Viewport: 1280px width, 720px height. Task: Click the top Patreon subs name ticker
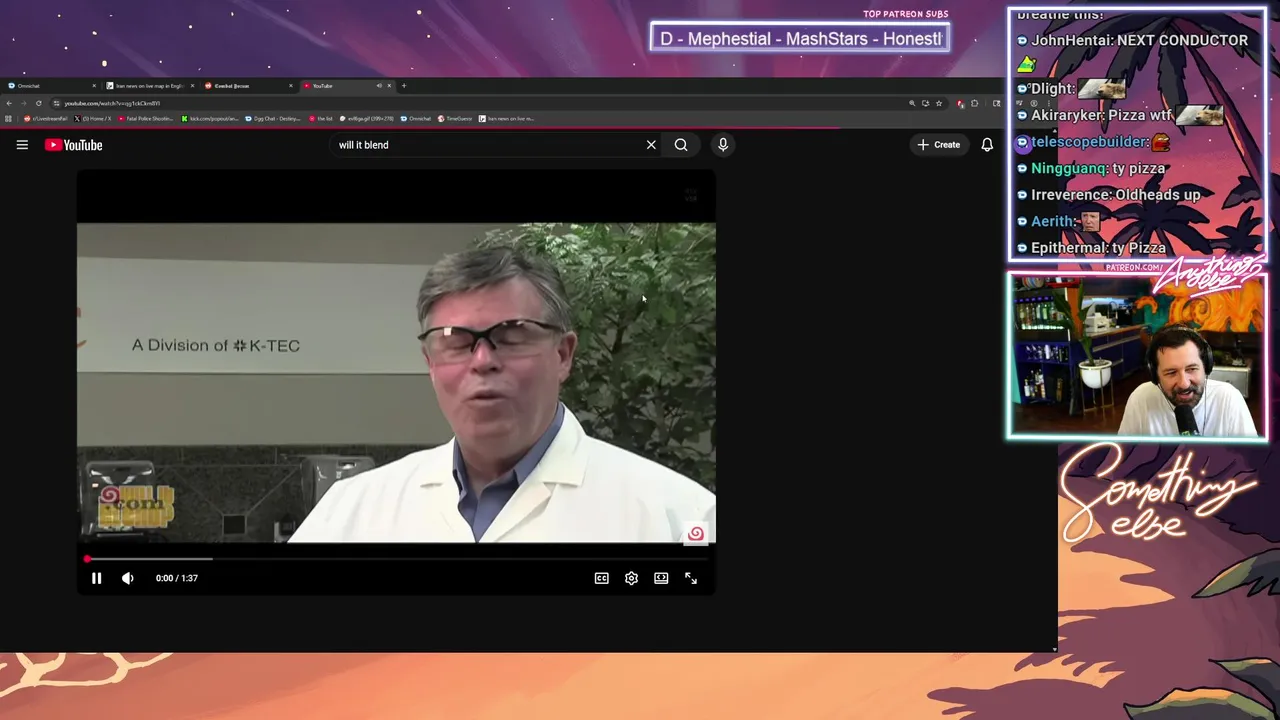click(x=800, y=39)
